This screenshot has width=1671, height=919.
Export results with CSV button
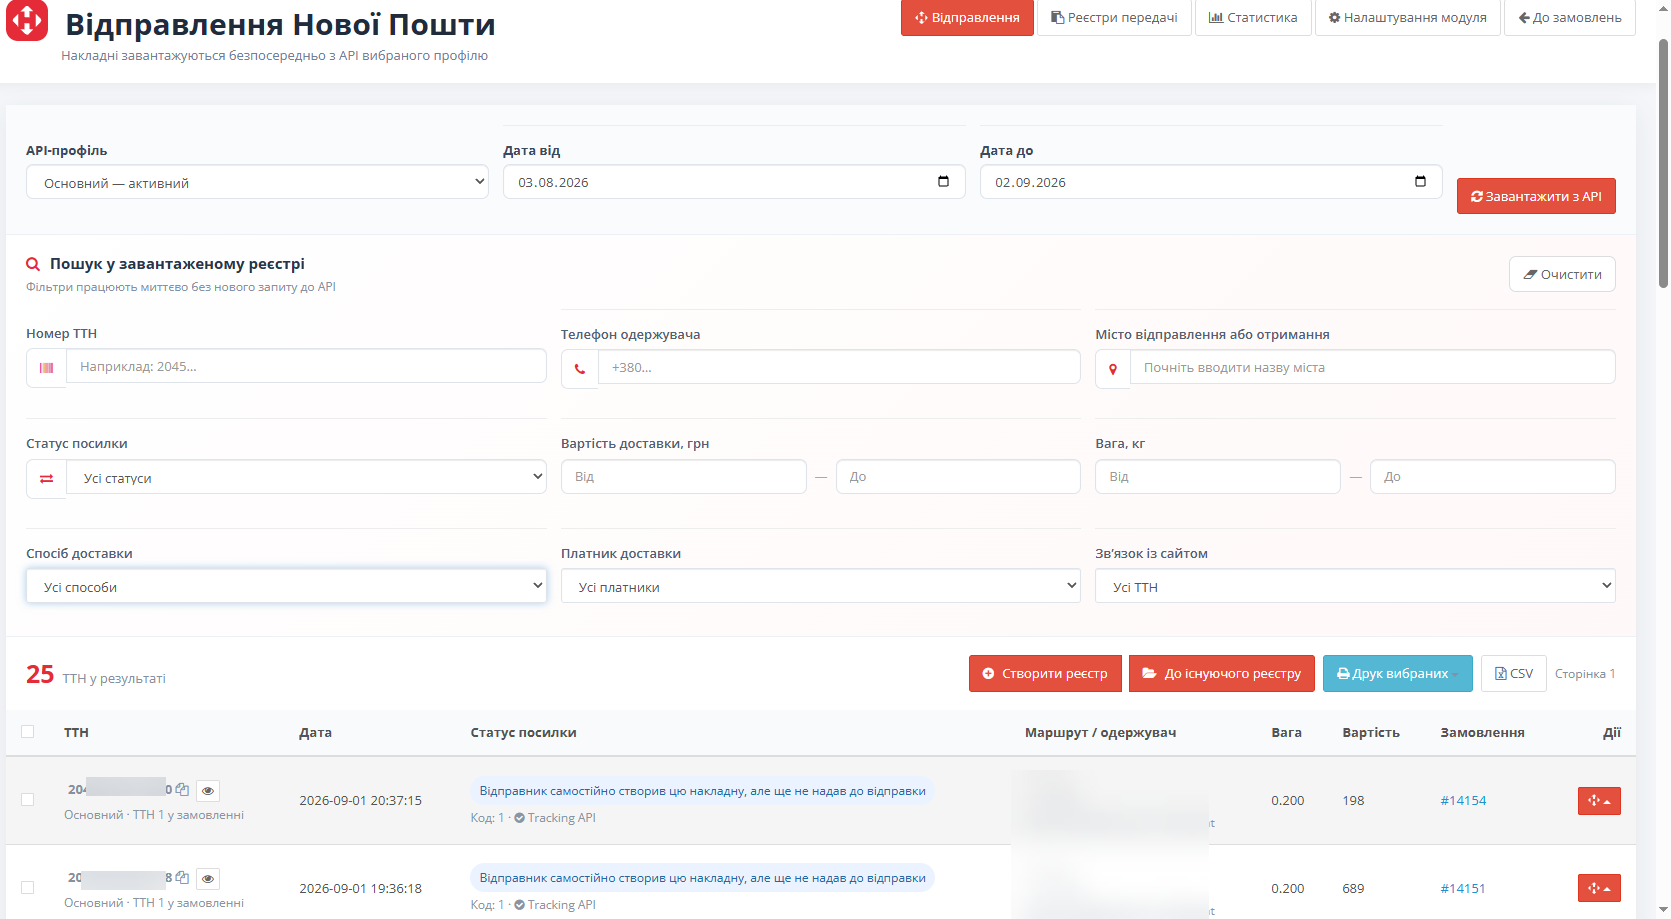1514,674
